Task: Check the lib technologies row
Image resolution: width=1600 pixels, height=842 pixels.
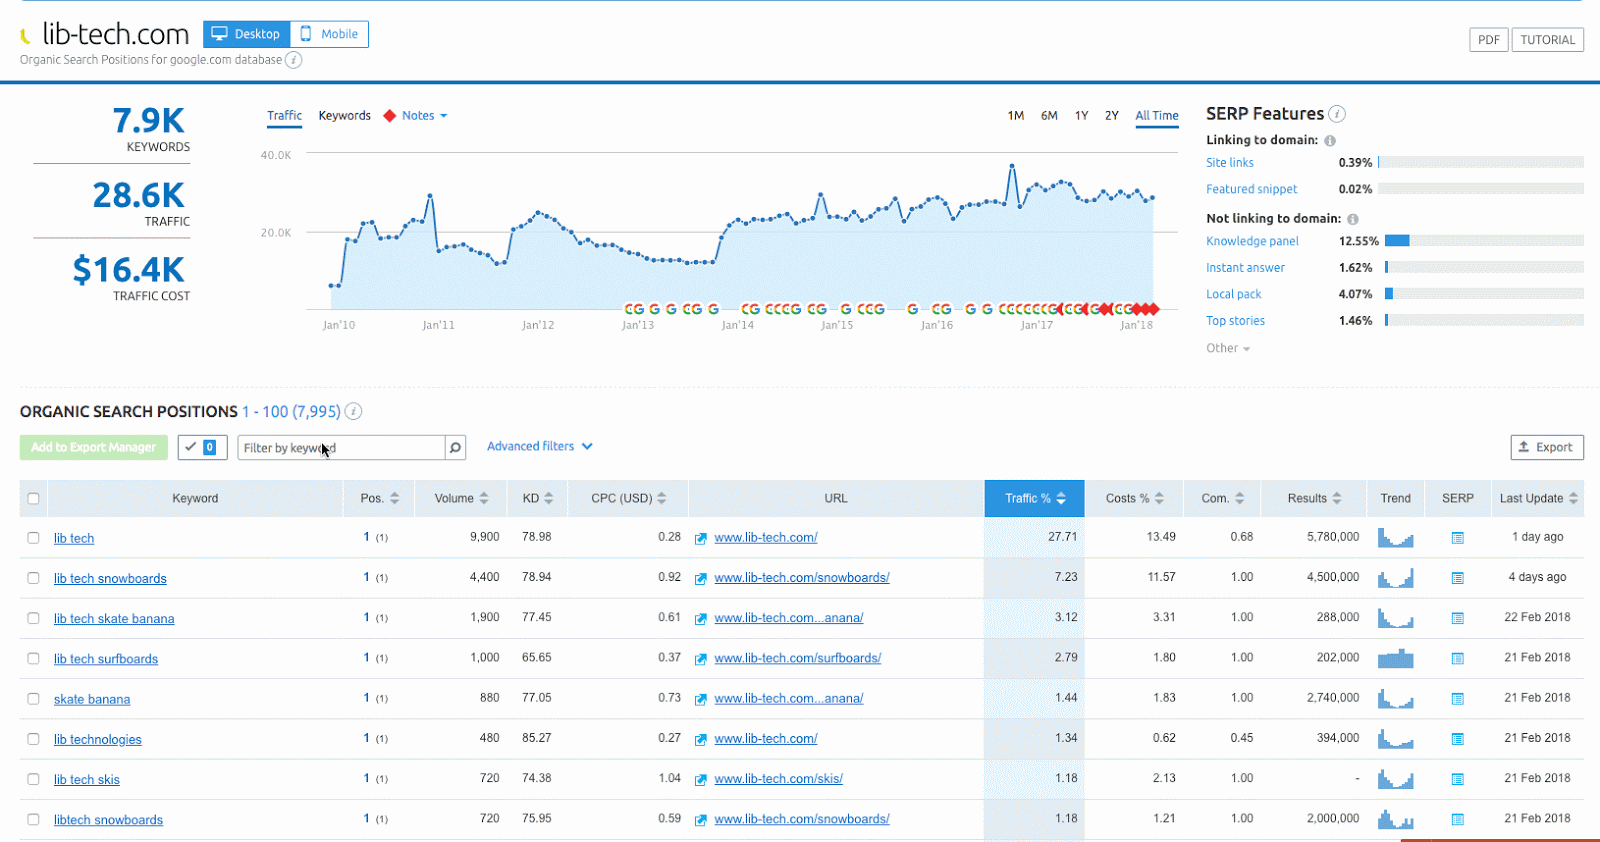Action: tap(33, 739)
